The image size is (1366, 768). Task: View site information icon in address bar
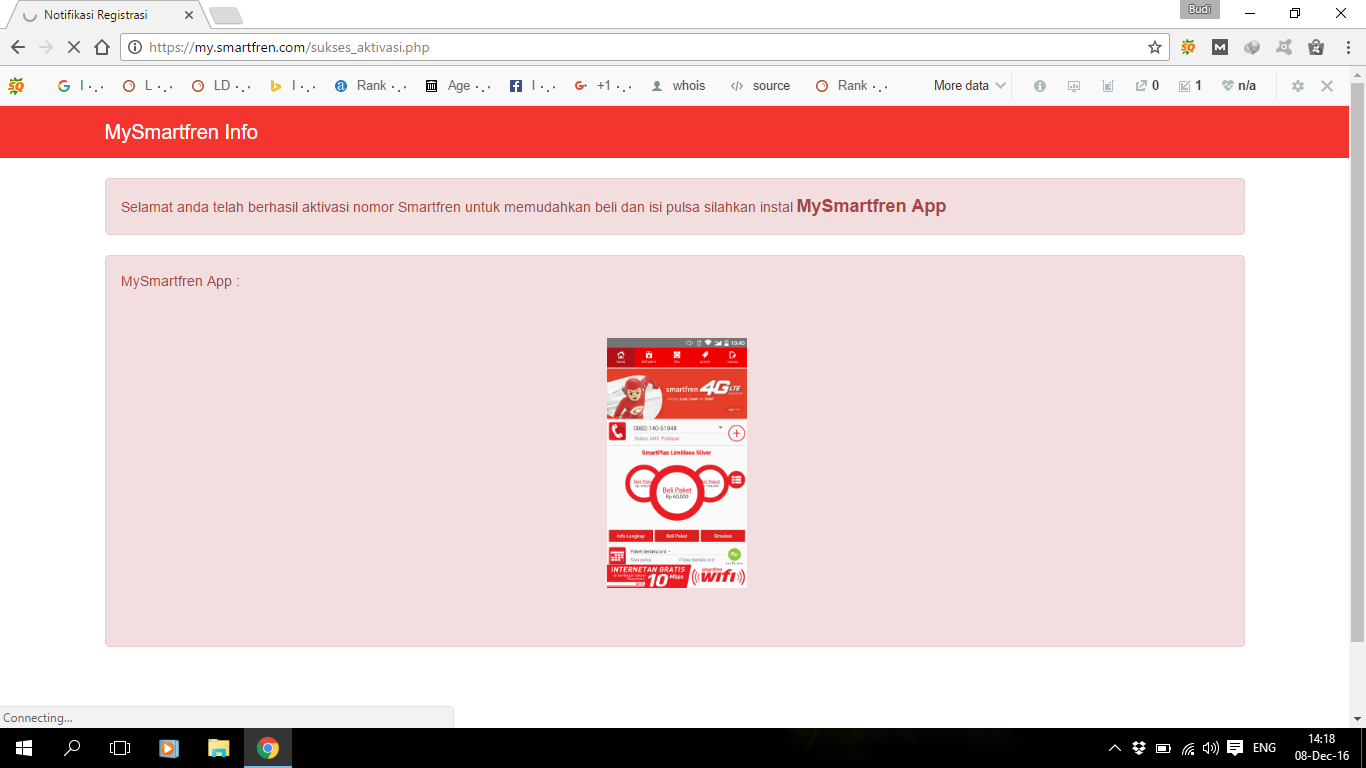[x=136, y=47]
